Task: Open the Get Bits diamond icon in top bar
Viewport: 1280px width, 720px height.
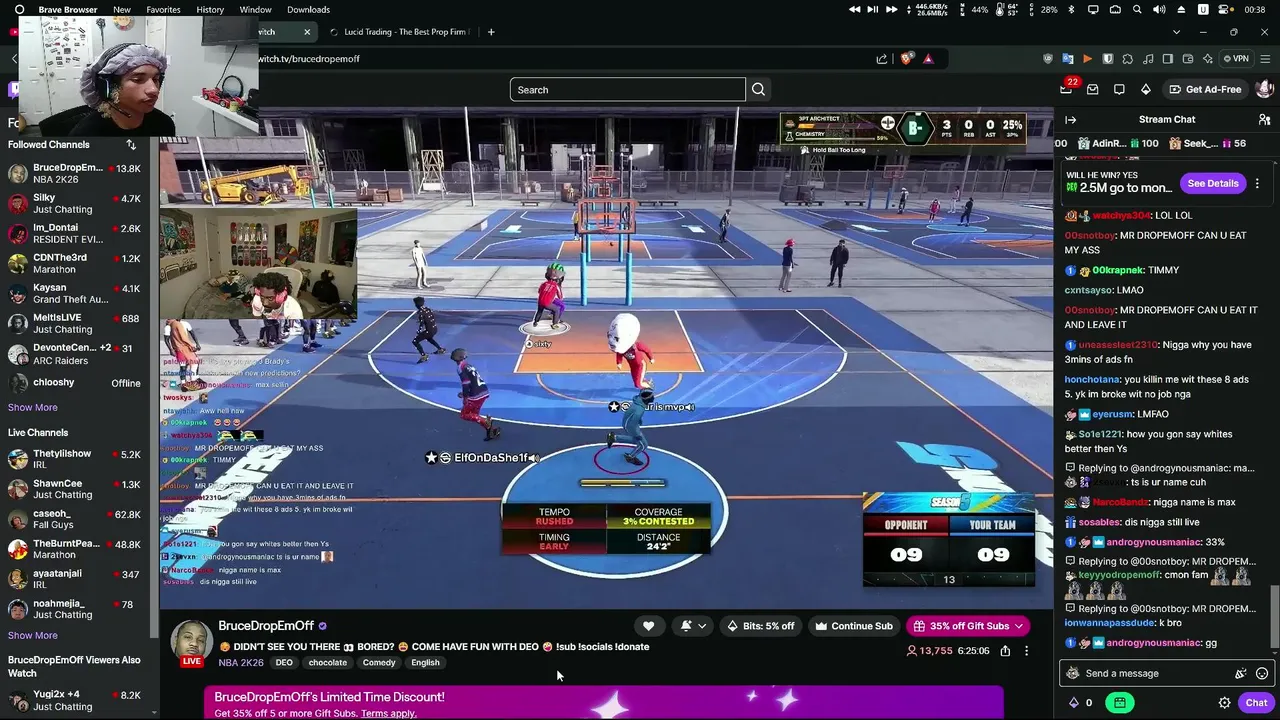Action: click(x=1145, y=89)
